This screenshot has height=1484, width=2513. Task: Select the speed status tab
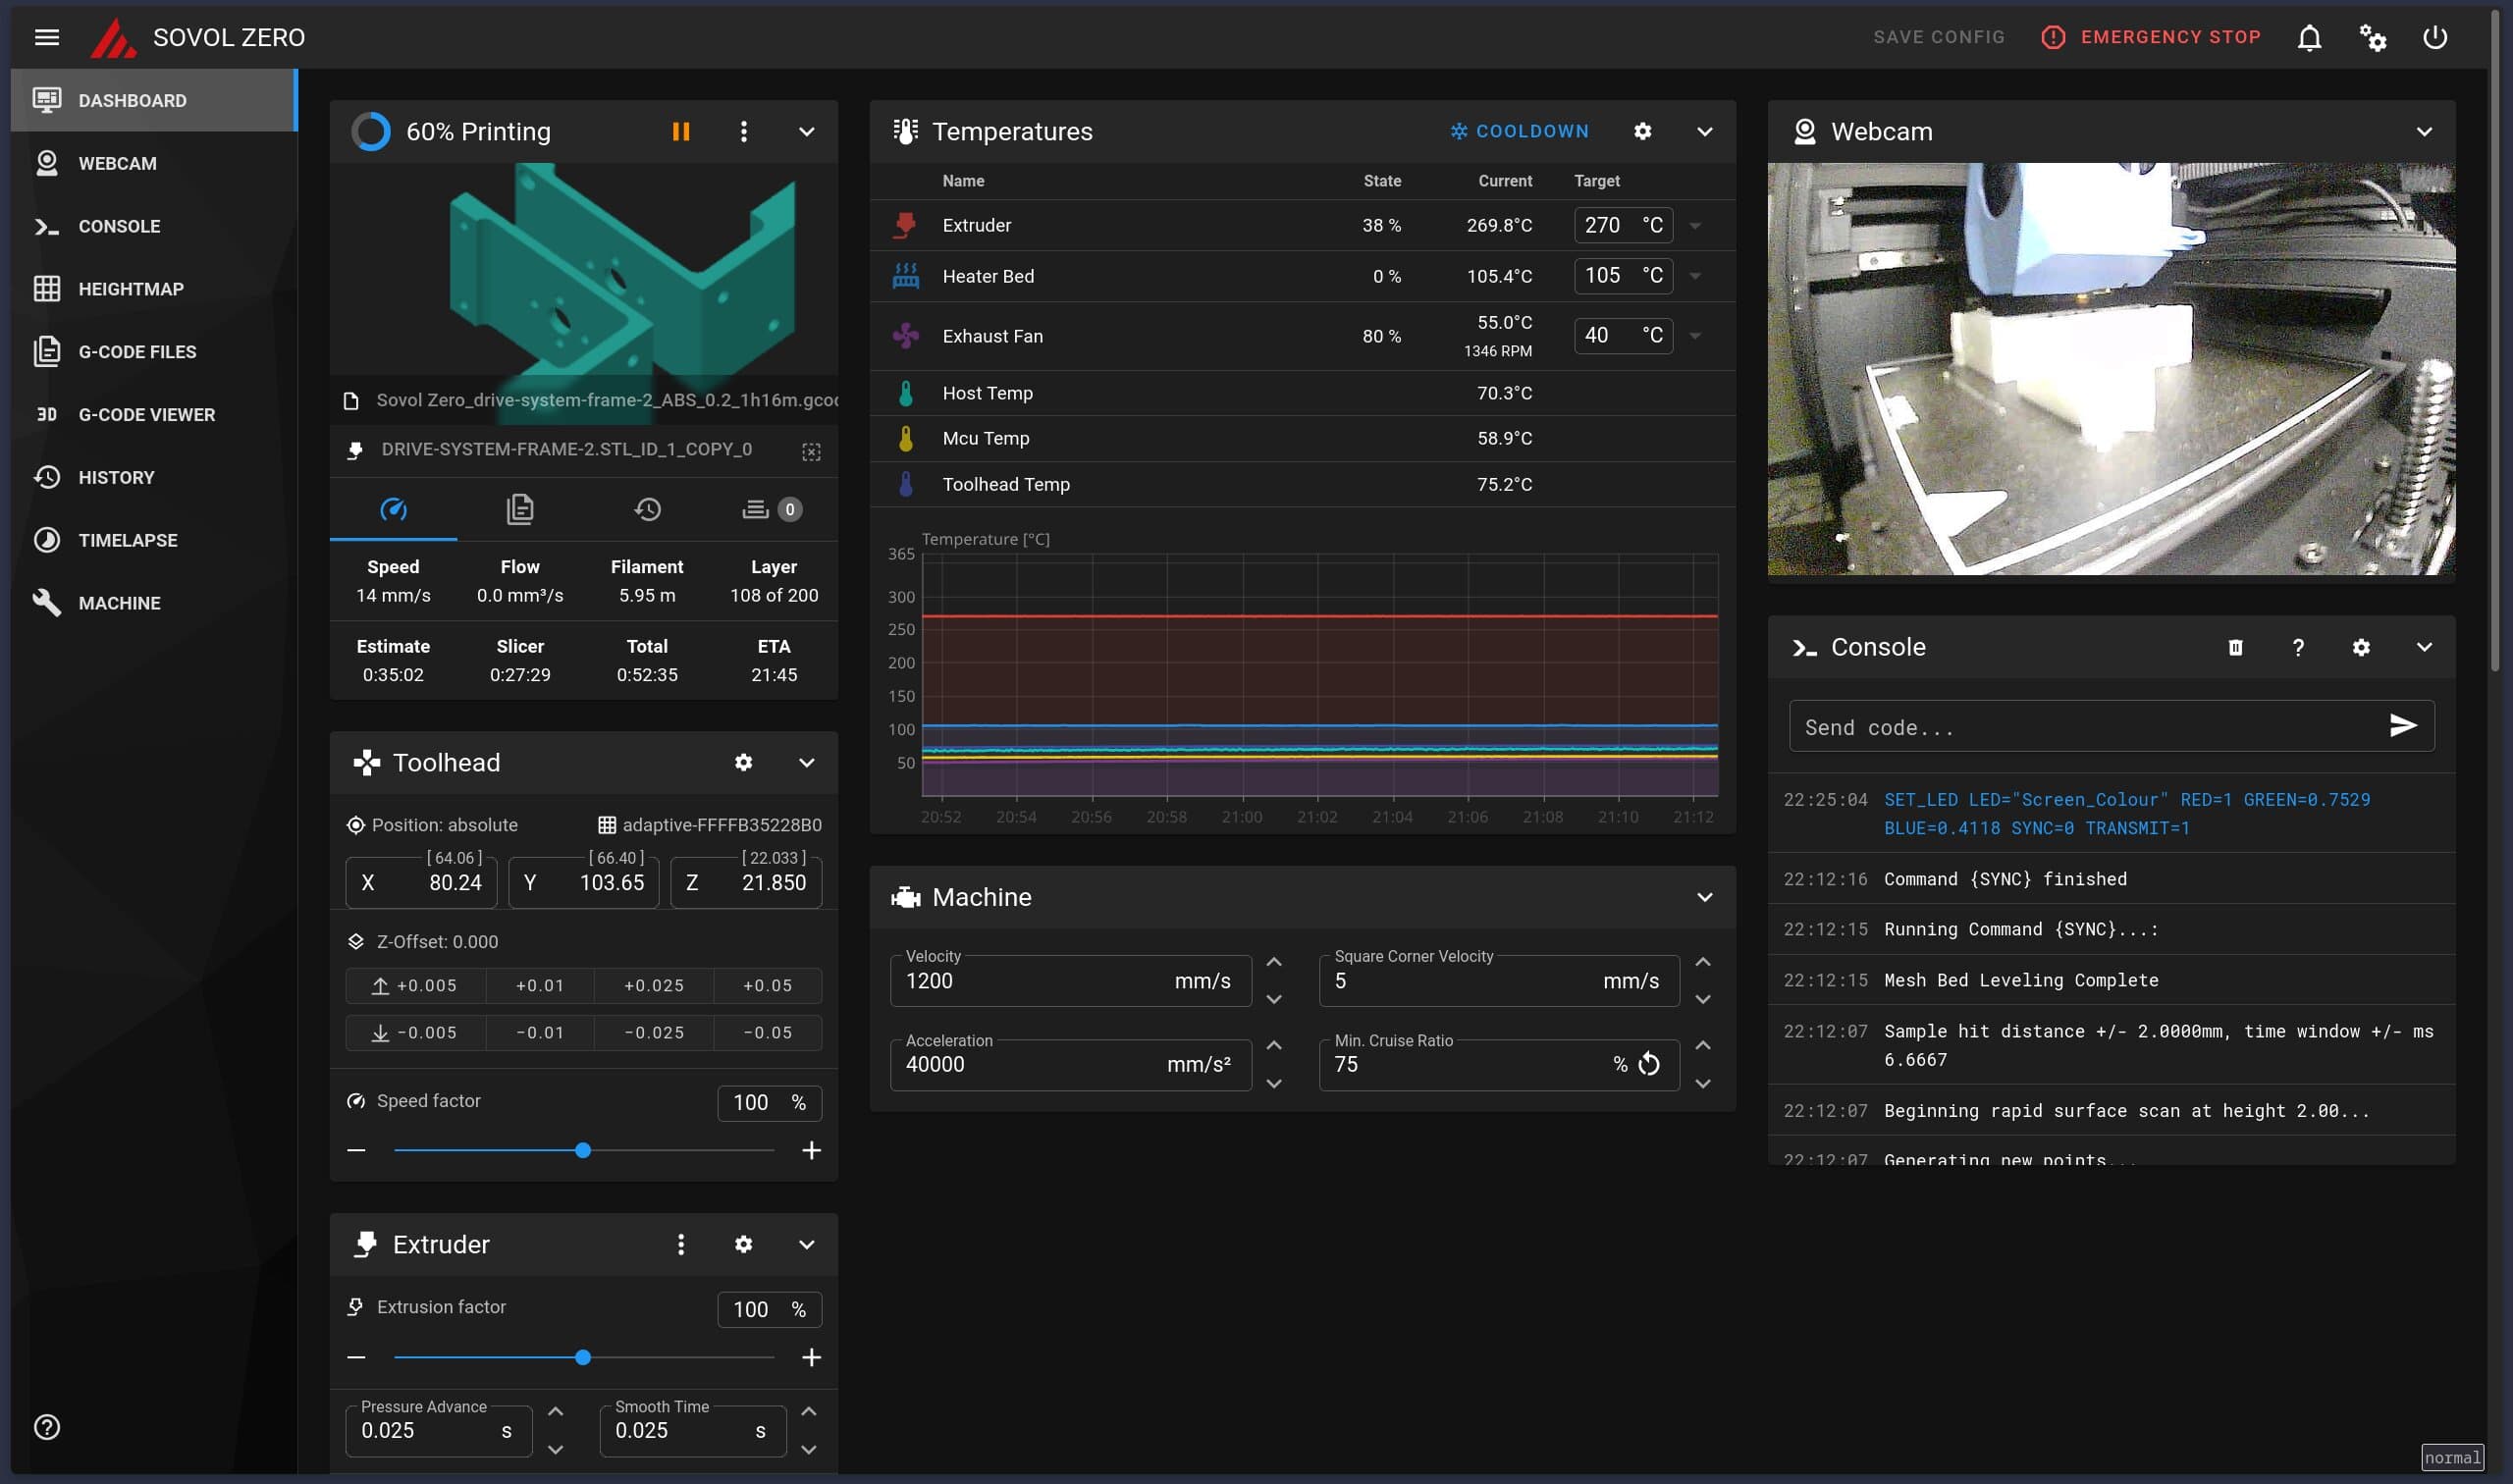pos(393,509)
